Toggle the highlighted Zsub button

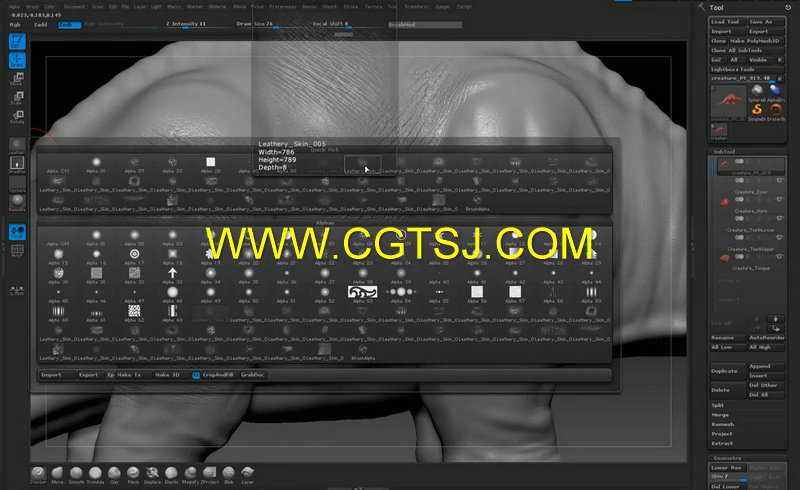69,24
